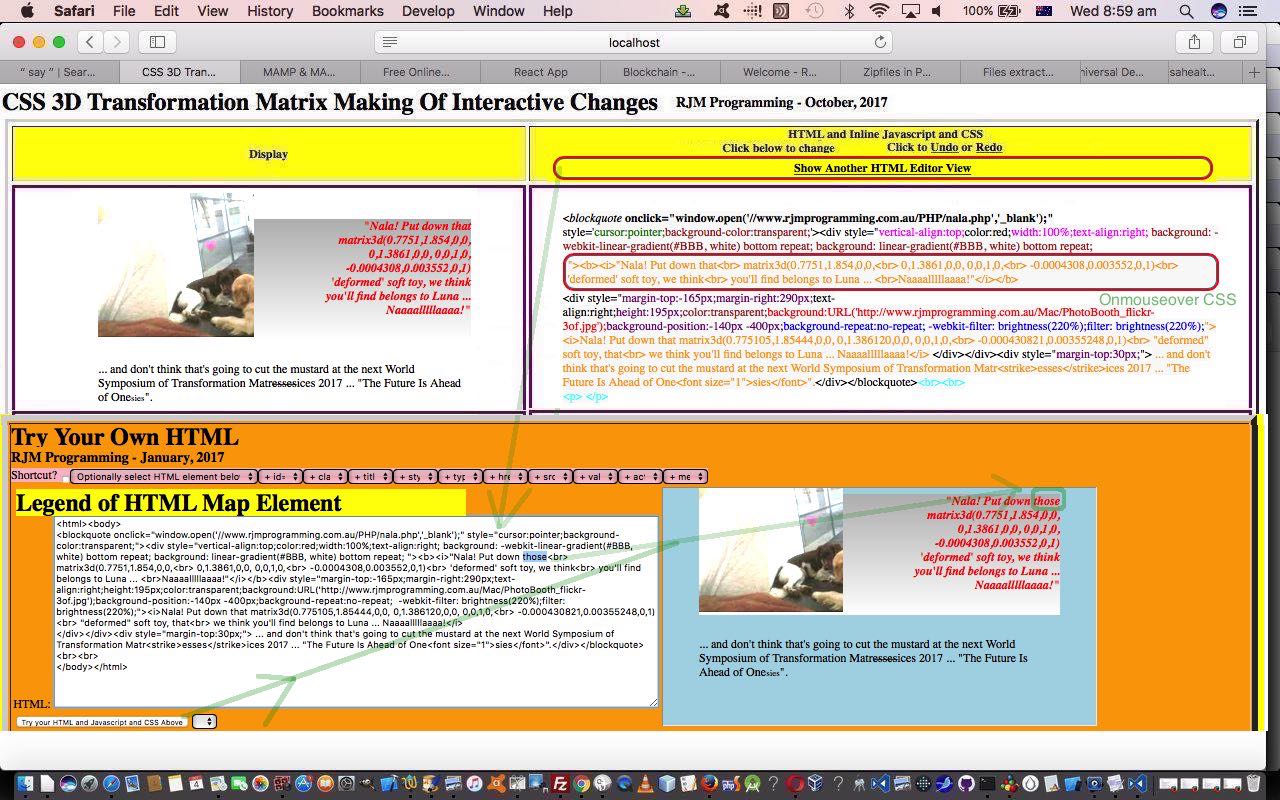Image resolution: width=1280 pixels, height=800 pixels.
Task: Open the Bookmarks menu
Action: tap(347, 11)
